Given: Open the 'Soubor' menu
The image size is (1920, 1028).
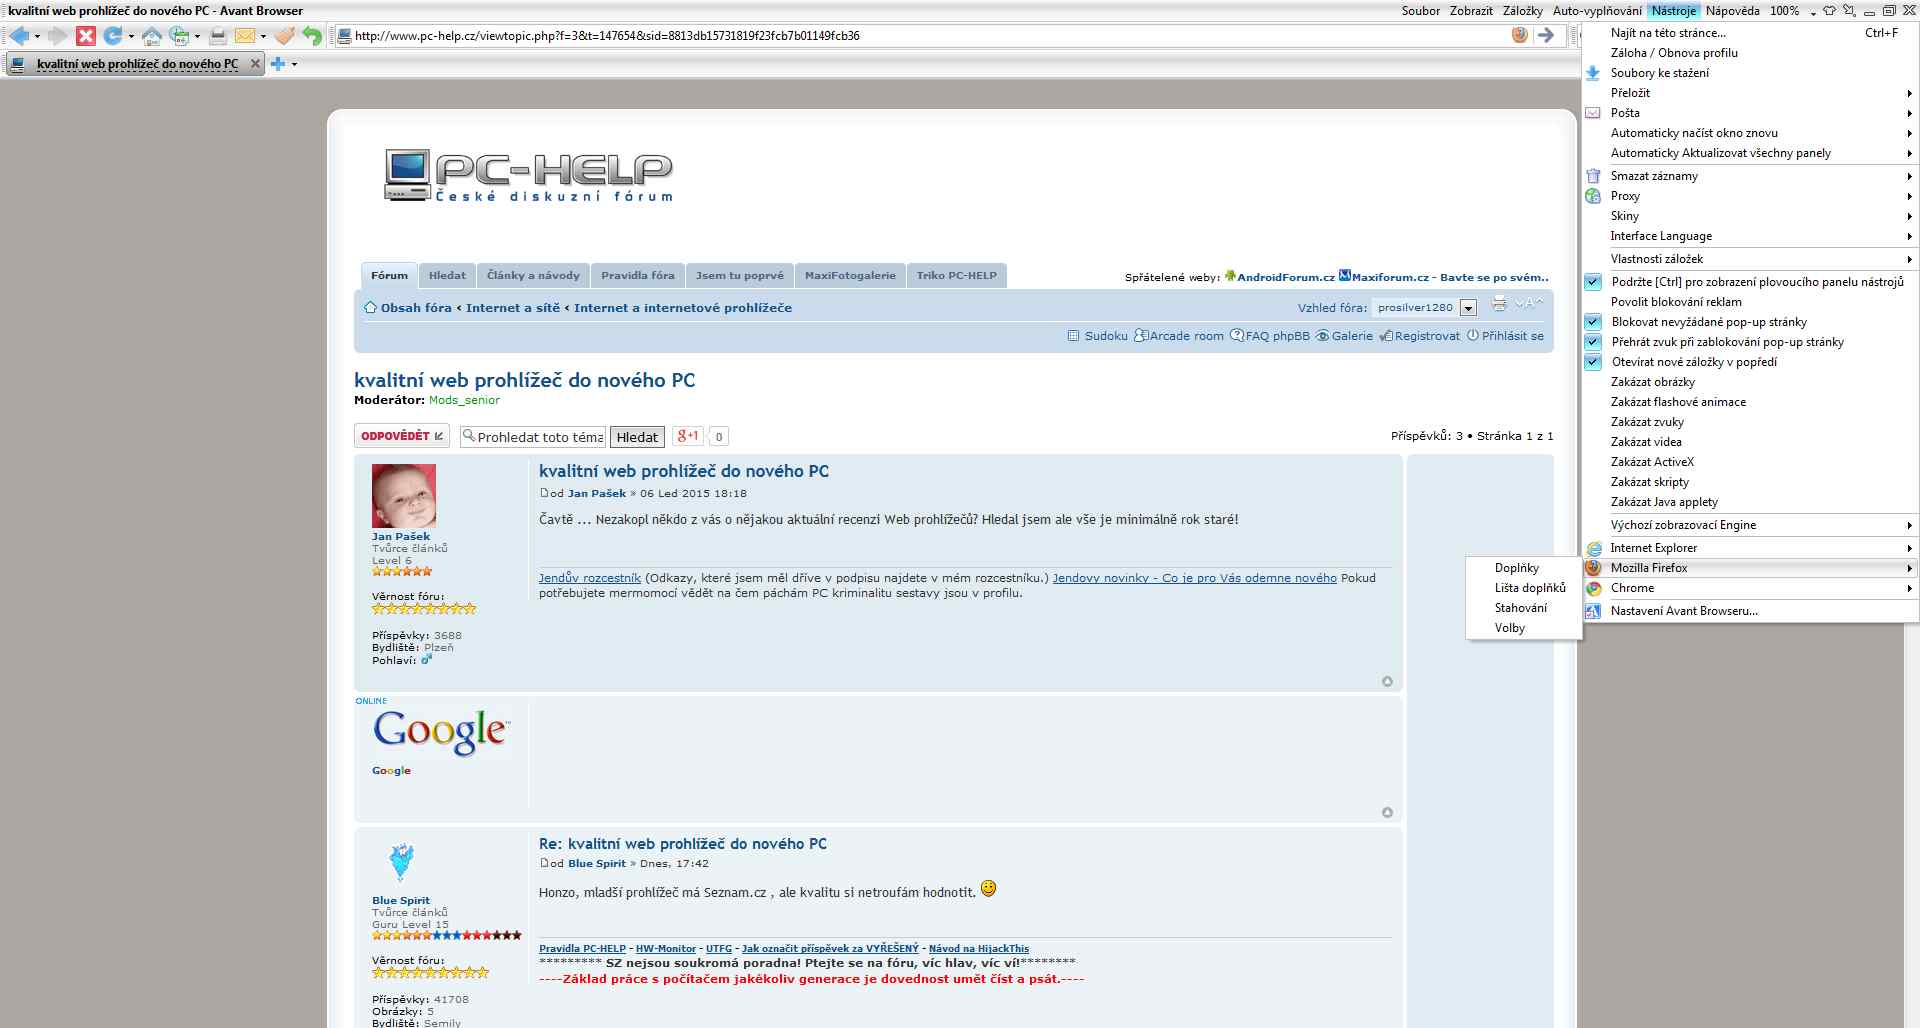Looking at the screenshot, I should [x=1420, y=11].
